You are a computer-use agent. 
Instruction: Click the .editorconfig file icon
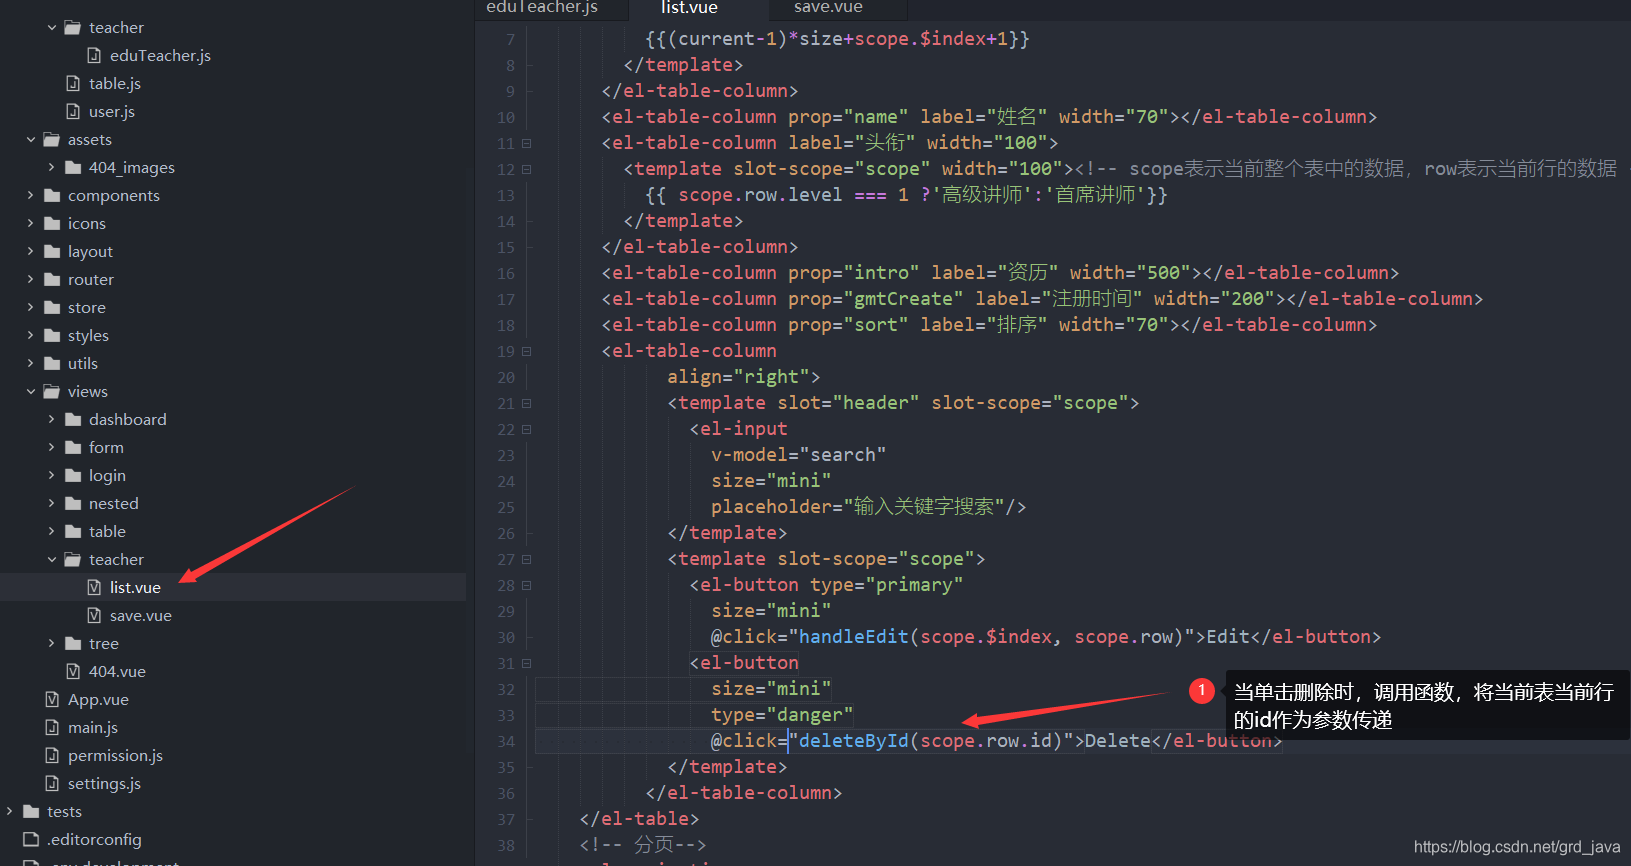point(31,840)
